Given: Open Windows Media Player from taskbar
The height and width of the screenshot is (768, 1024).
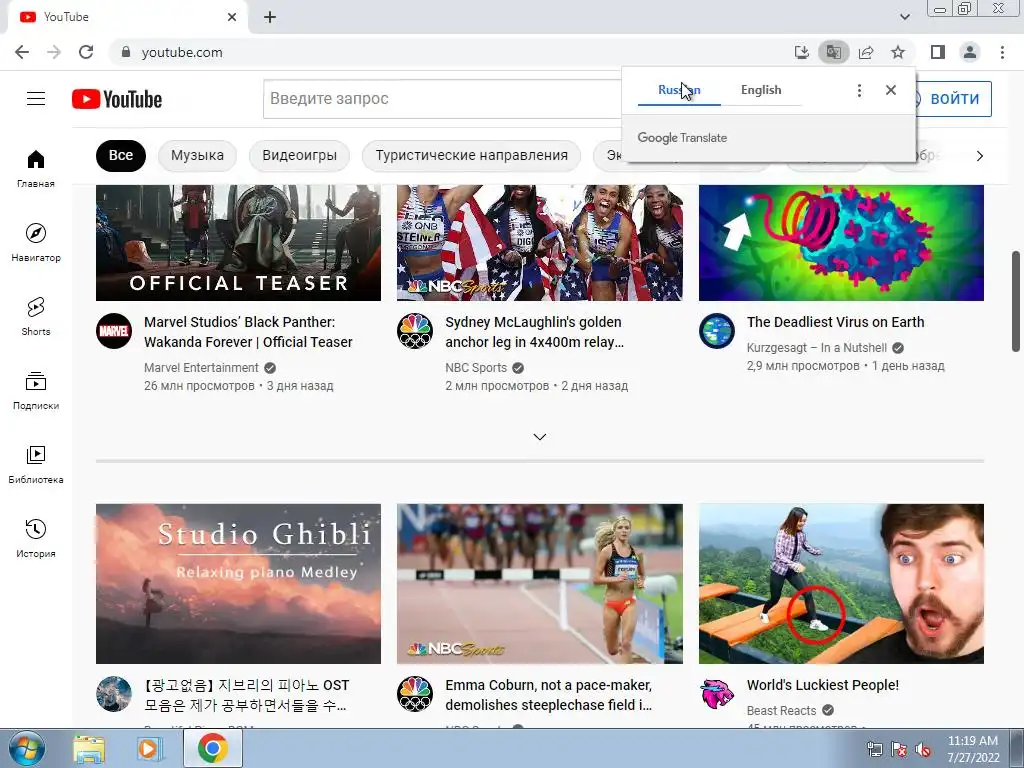Looking at the screenshot, I should point(149,749).
